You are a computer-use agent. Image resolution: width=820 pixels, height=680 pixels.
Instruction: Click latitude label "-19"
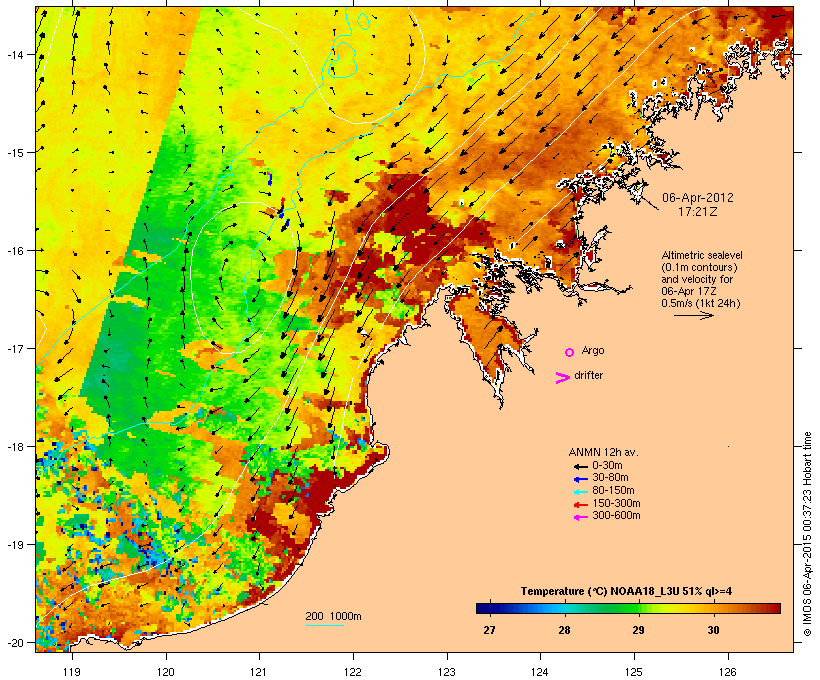[15, 545]
